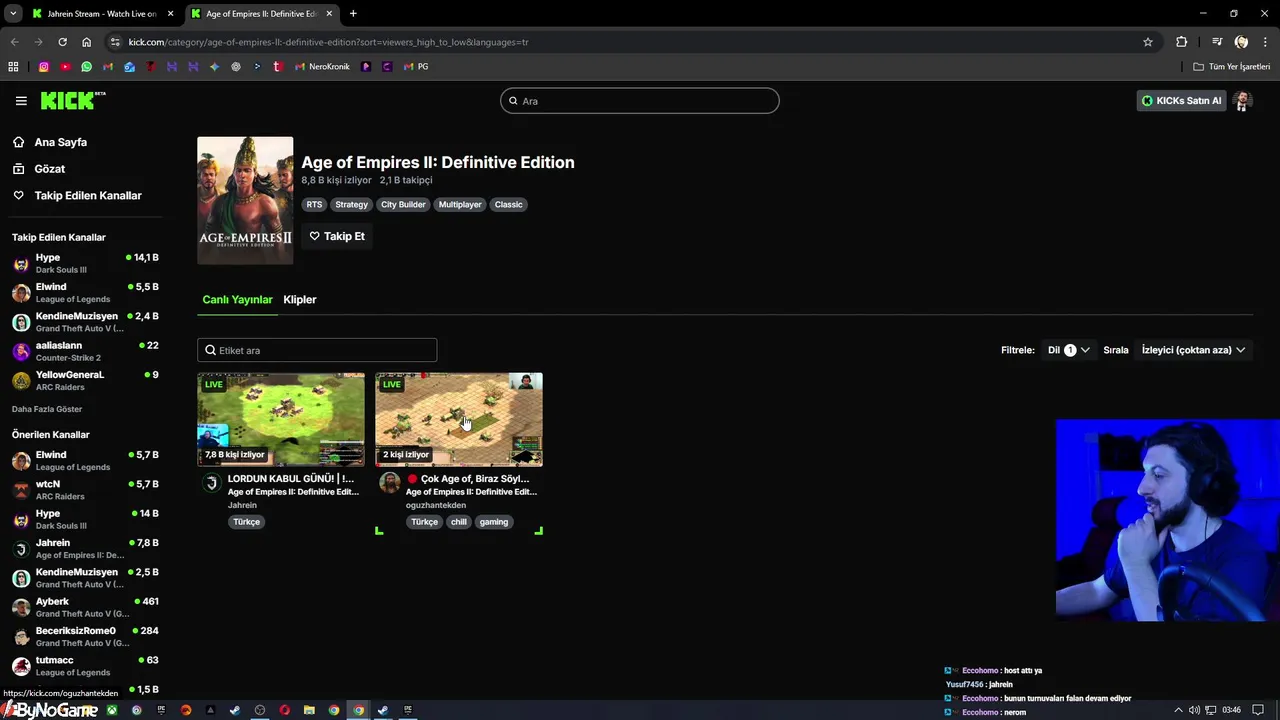Open Ayberk channel in recommended list
Viewport: 1280px width, 720px height.
(85, 607)
